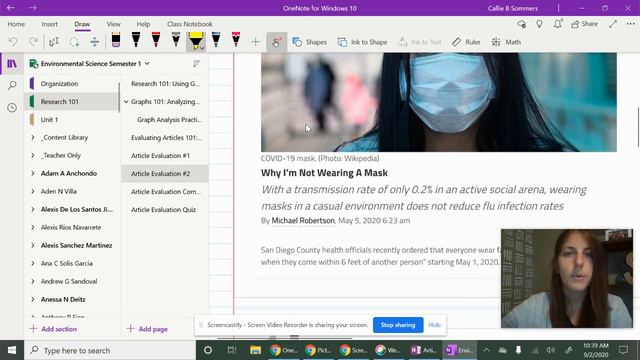Screen dimensions: 640x360
Task: Click Add page
Action: [147, 329]
